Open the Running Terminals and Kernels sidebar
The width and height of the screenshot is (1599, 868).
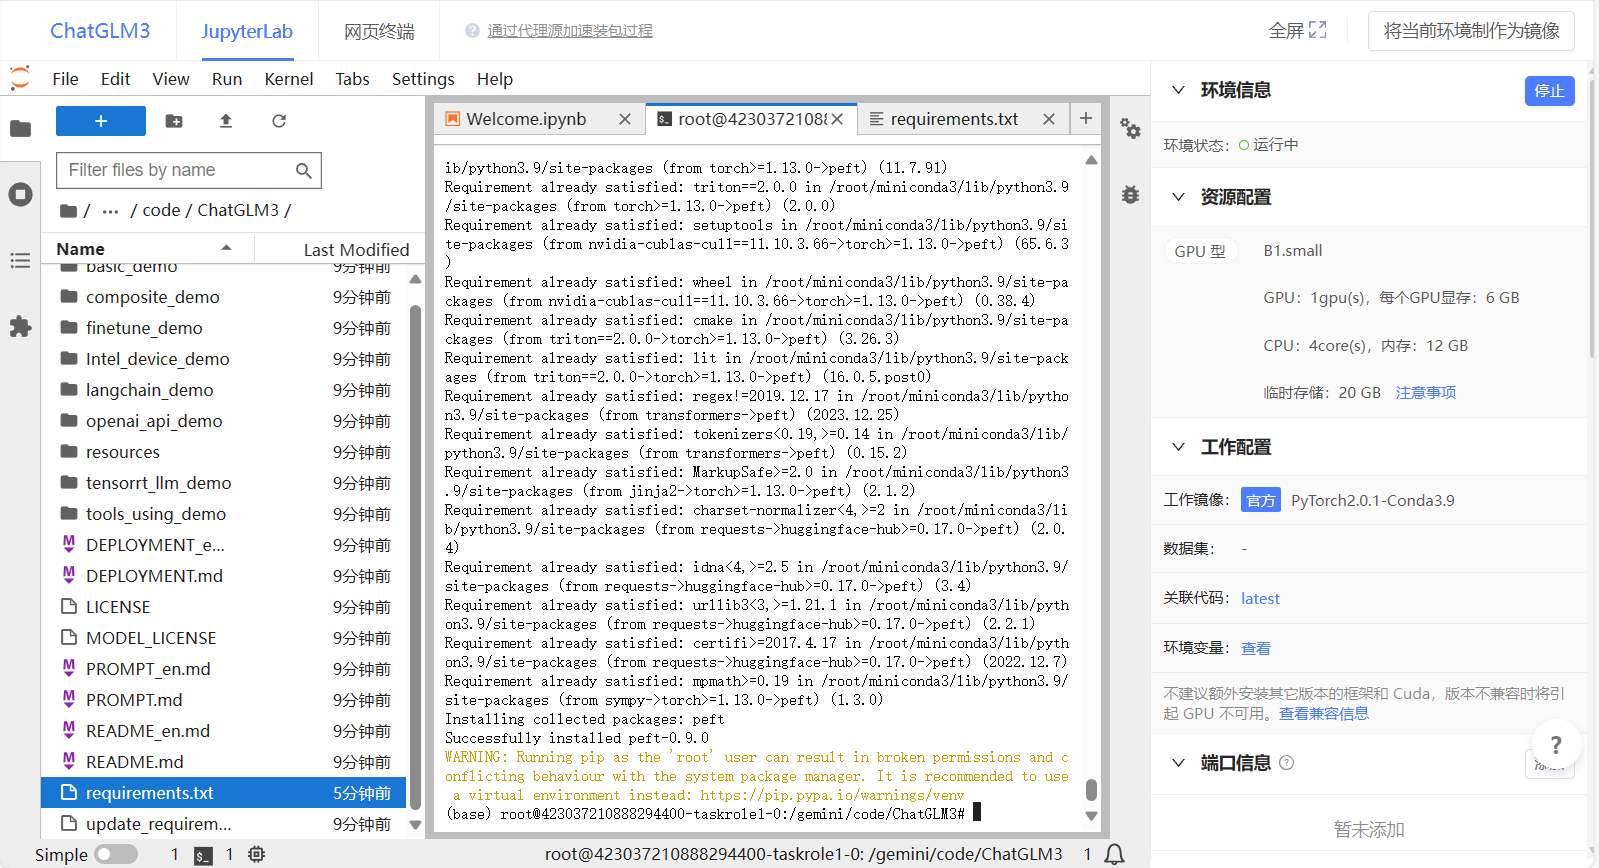click(x=20, y=195)
